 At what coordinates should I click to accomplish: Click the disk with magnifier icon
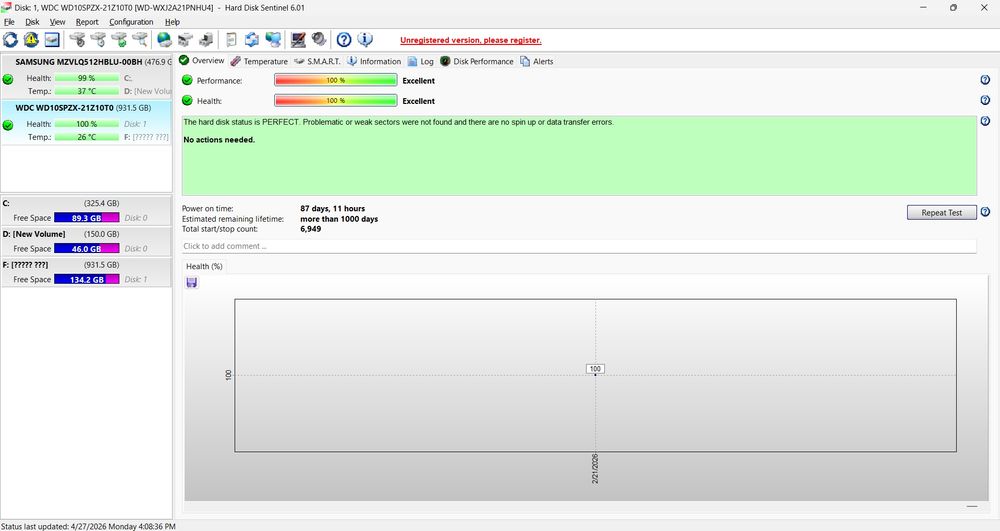(x=140, y=40)
